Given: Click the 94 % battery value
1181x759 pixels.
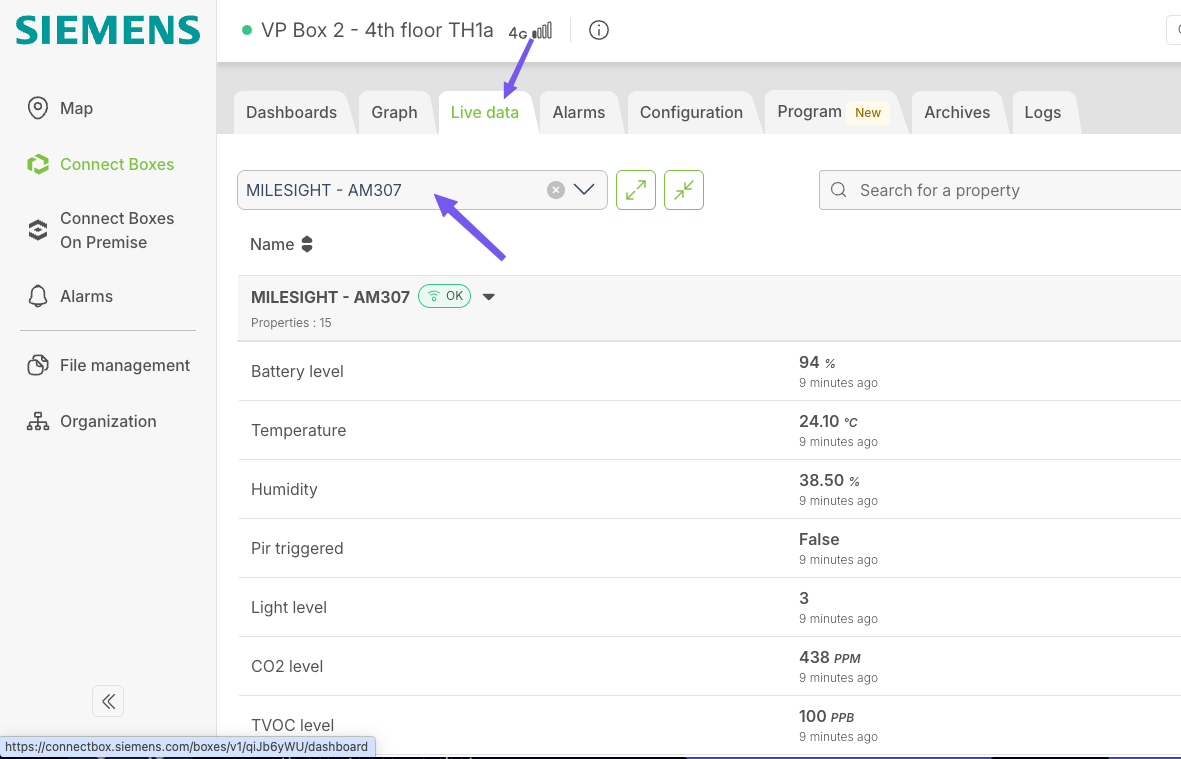Looking at the screenshot, I should click(x=816, y=363).
